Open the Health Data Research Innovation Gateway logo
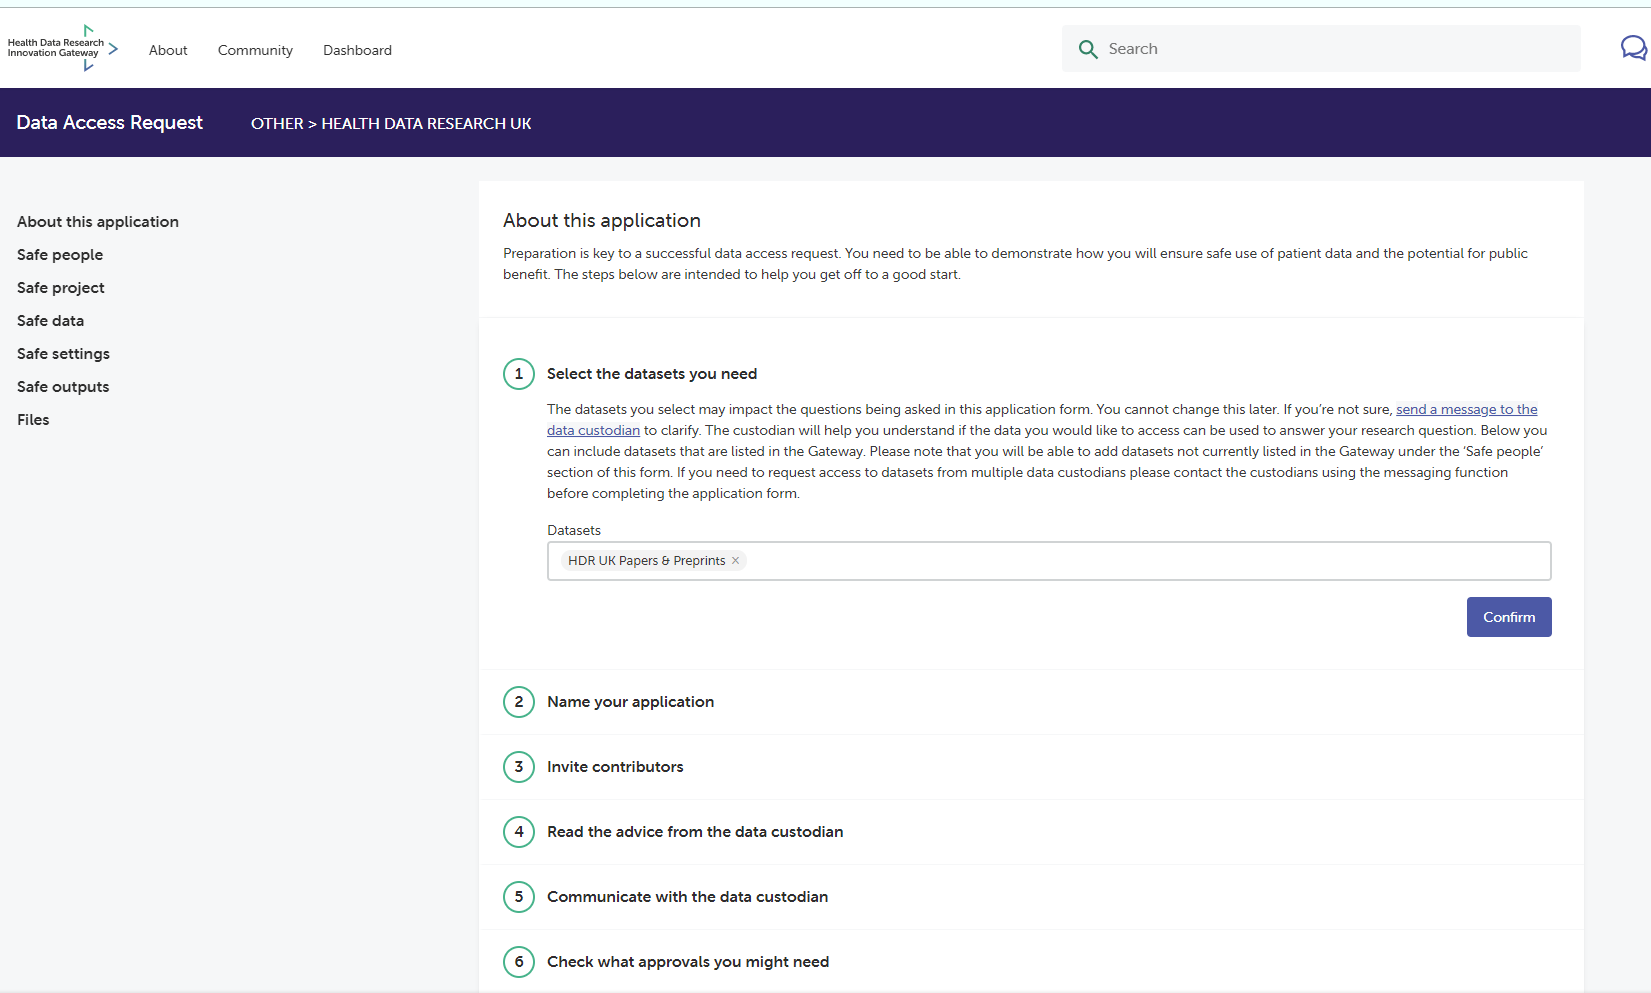 click(x=63, y=48)
